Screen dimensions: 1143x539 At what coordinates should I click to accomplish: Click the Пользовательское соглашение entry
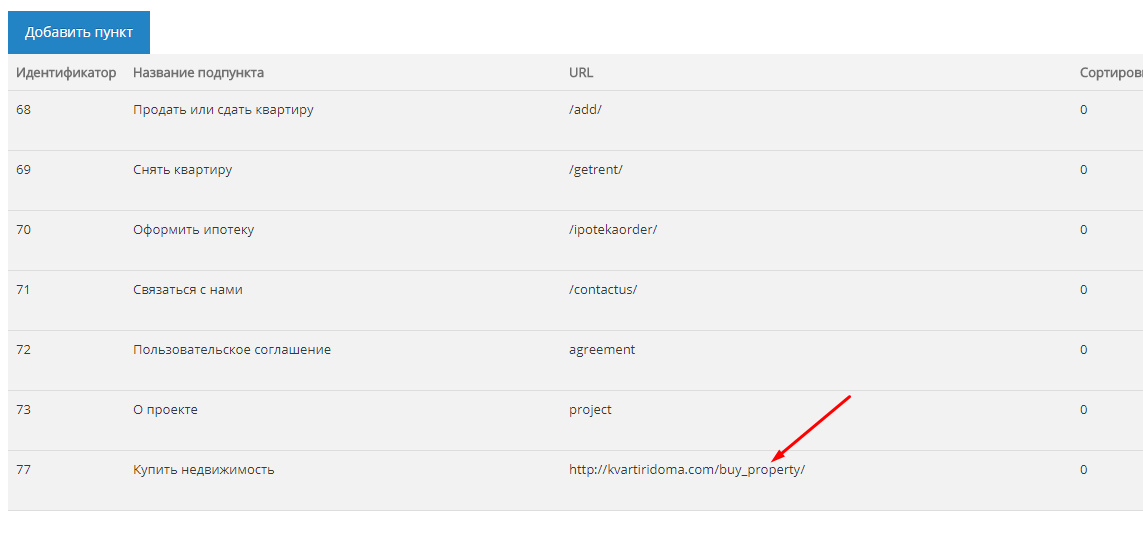232,349
